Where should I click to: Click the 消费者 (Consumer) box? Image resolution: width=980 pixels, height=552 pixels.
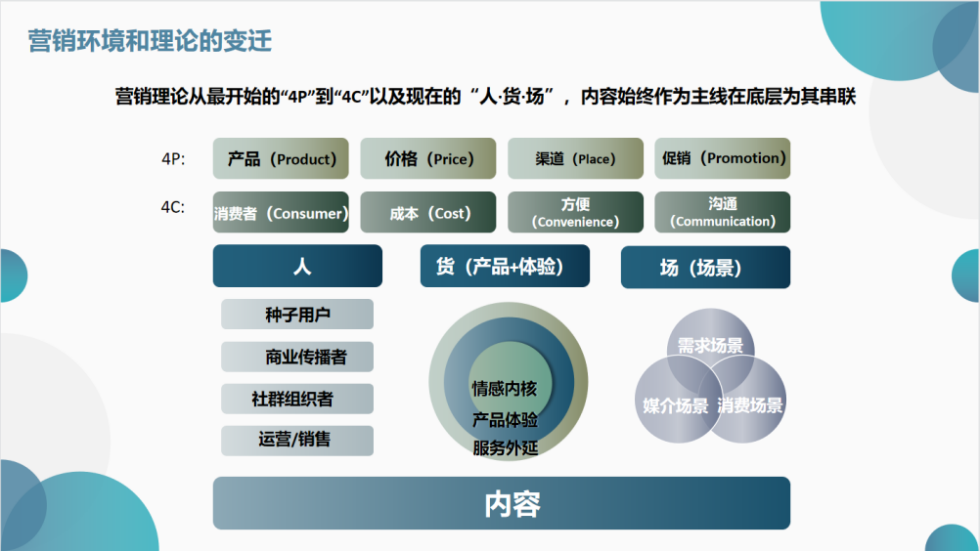click(x=281, y=213)
